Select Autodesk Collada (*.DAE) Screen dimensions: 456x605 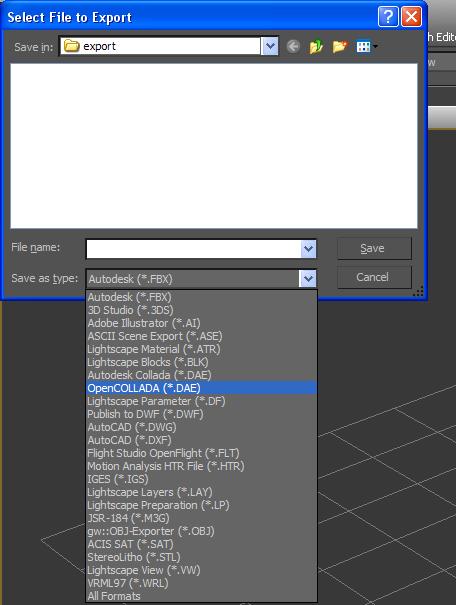coord(201,375)
